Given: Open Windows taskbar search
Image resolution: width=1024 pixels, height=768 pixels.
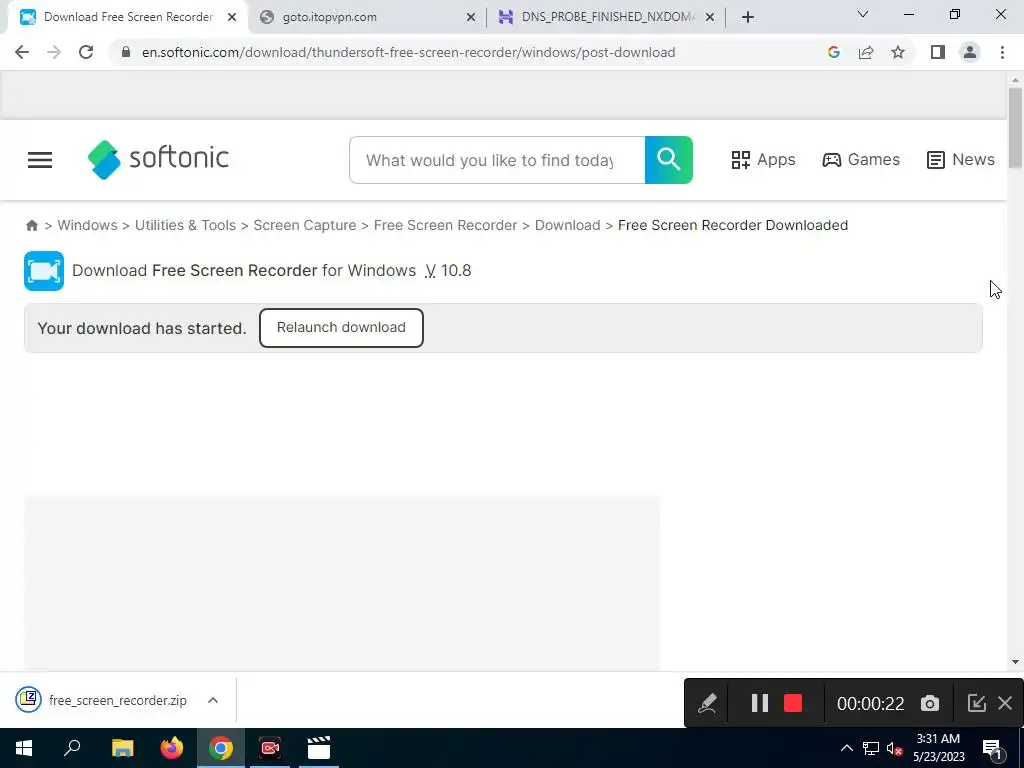Looking at the screenshot, I should pos(72,748).
